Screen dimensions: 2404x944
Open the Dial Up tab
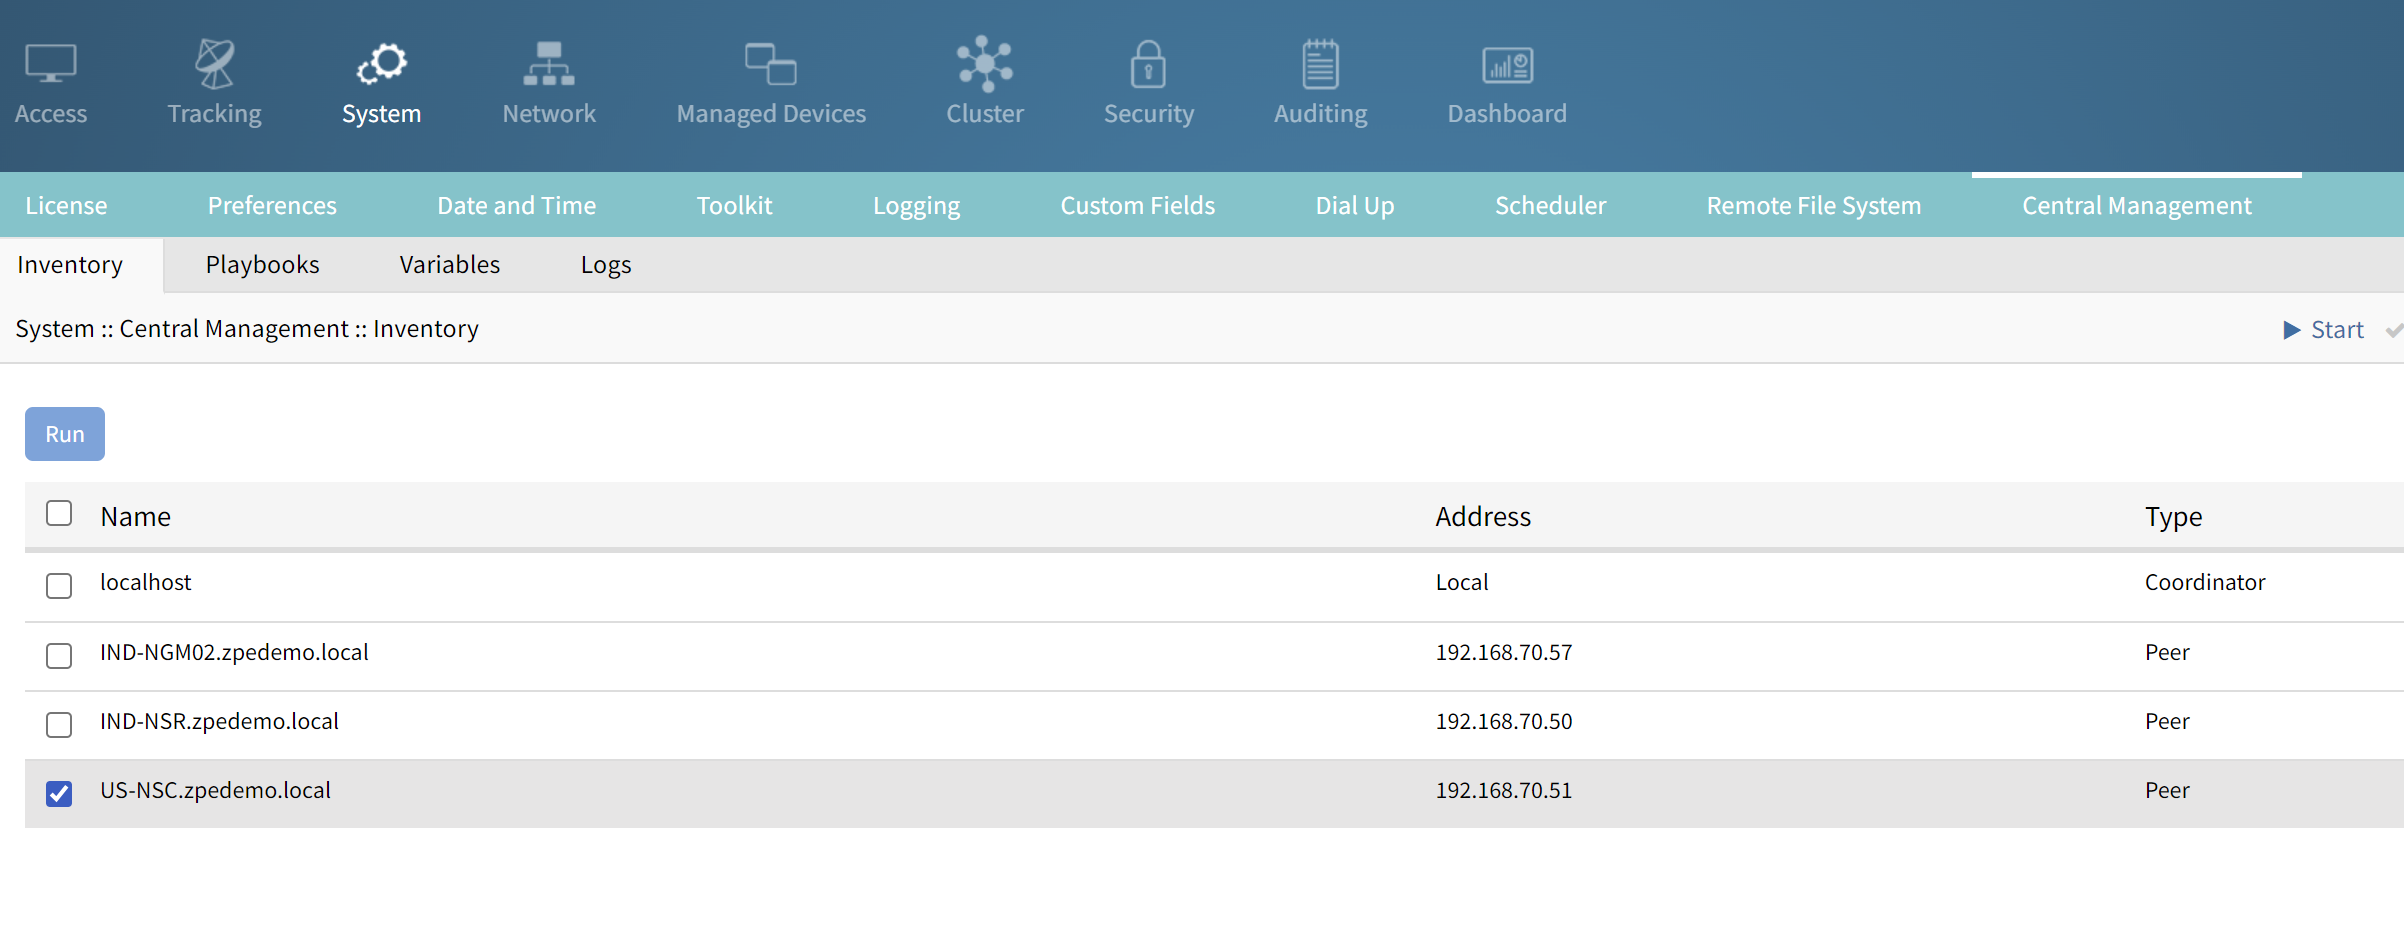1354,206
